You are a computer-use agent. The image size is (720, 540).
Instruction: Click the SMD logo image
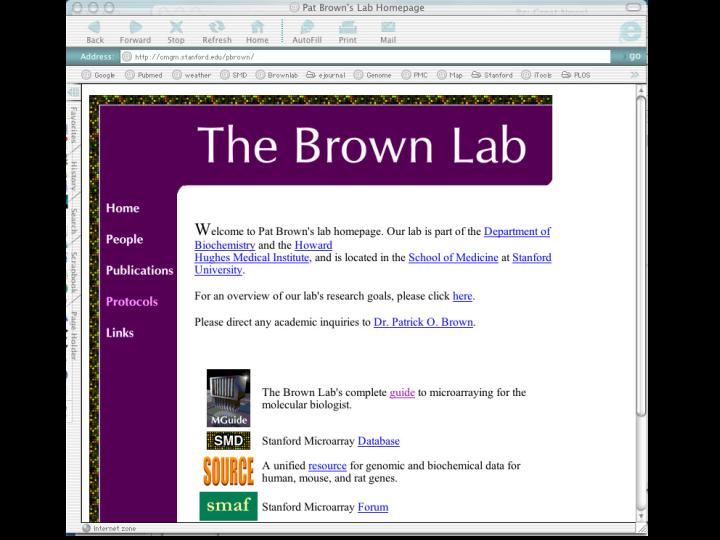[x=228, y=441]
